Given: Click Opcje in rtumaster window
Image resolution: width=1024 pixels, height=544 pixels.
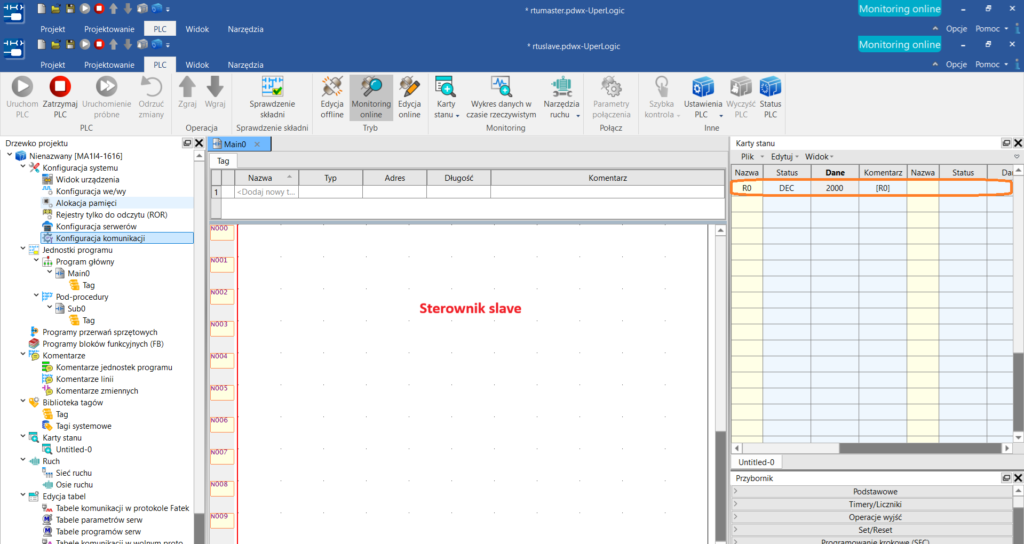Looking at the screenshot, I should click(x=956, y=28).
